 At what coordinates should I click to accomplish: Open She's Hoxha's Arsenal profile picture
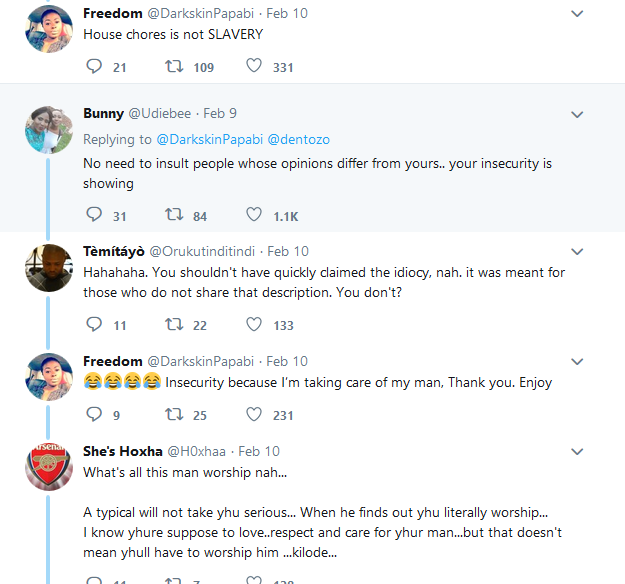47,467
